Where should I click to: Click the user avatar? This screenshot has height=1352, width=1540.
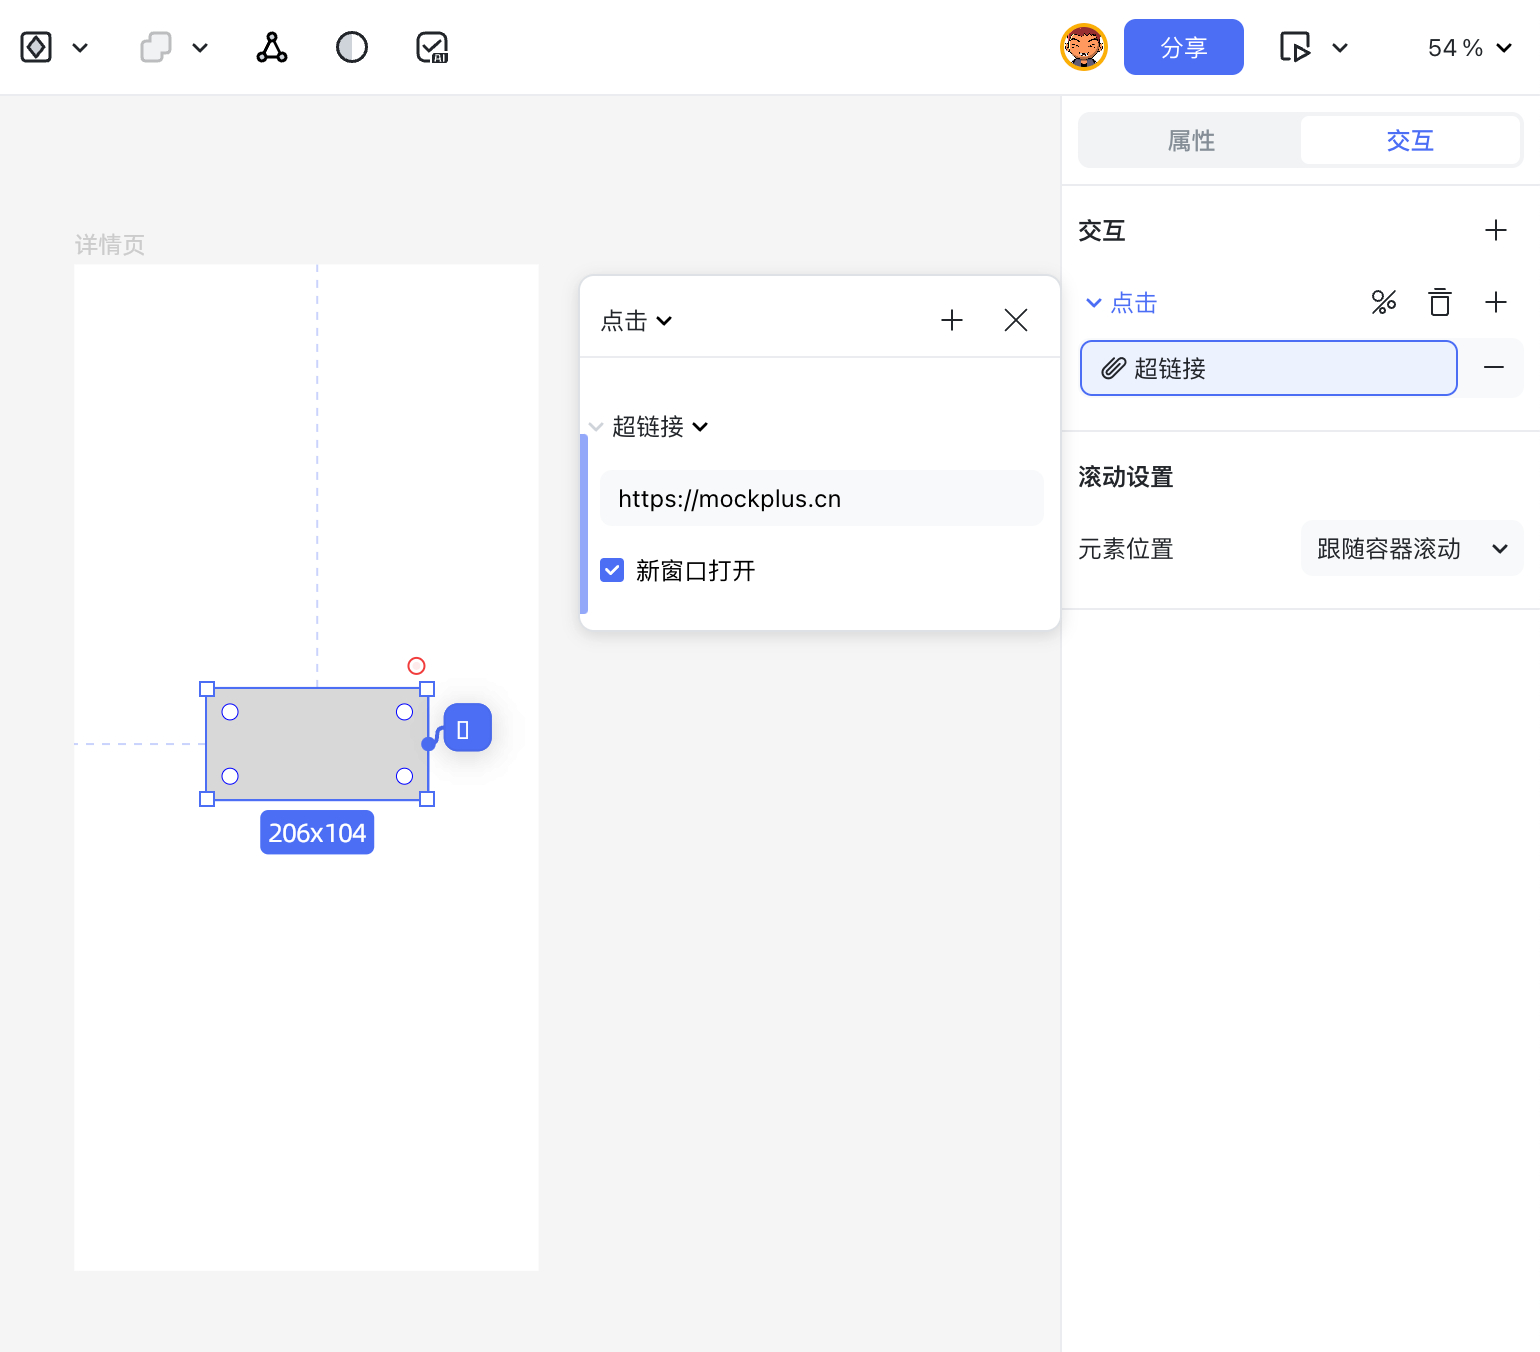[x=1084, y=47]
